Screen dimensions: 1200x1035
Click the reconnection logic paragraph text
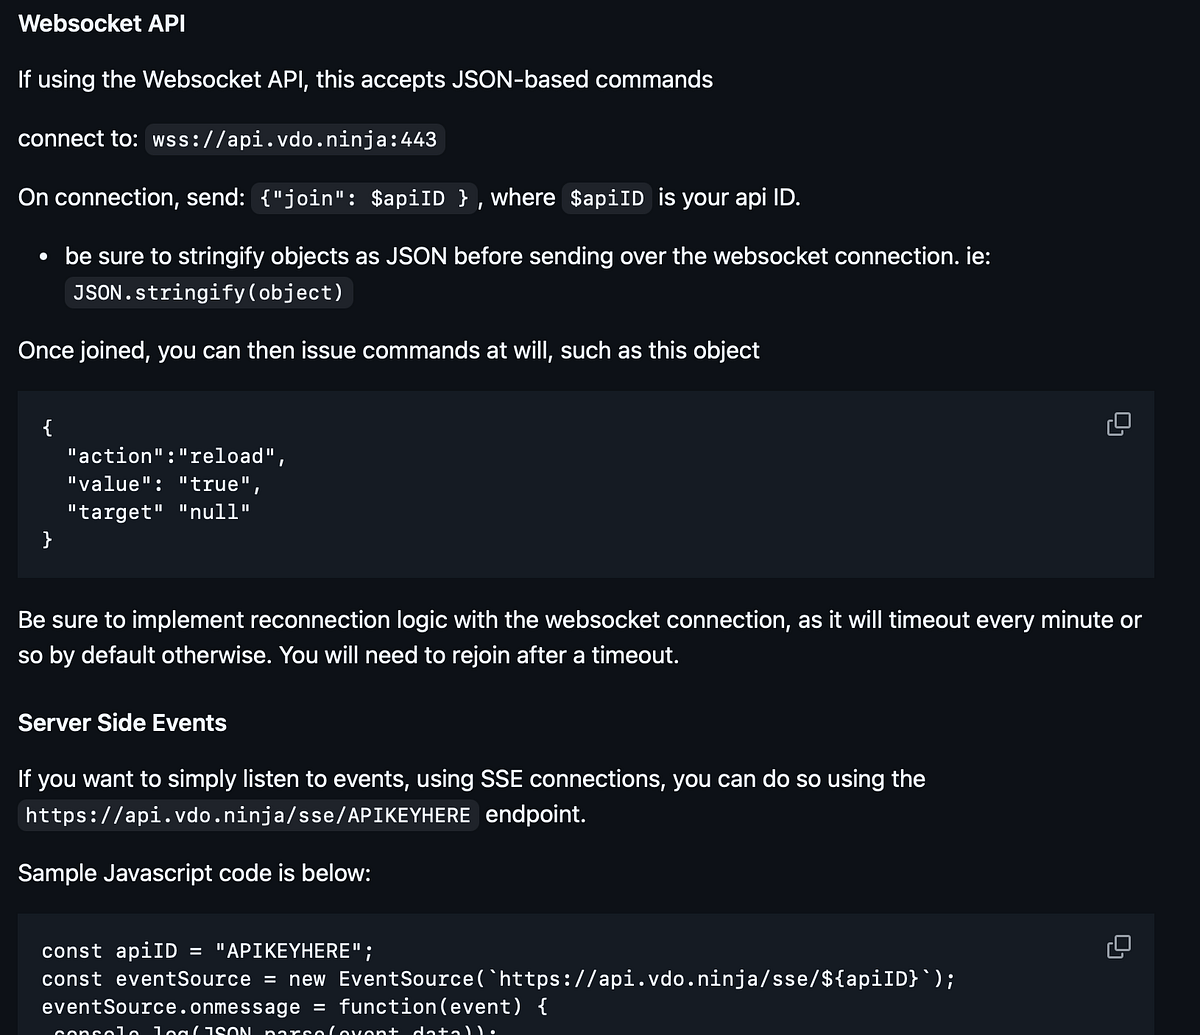[x=579, y=620]
